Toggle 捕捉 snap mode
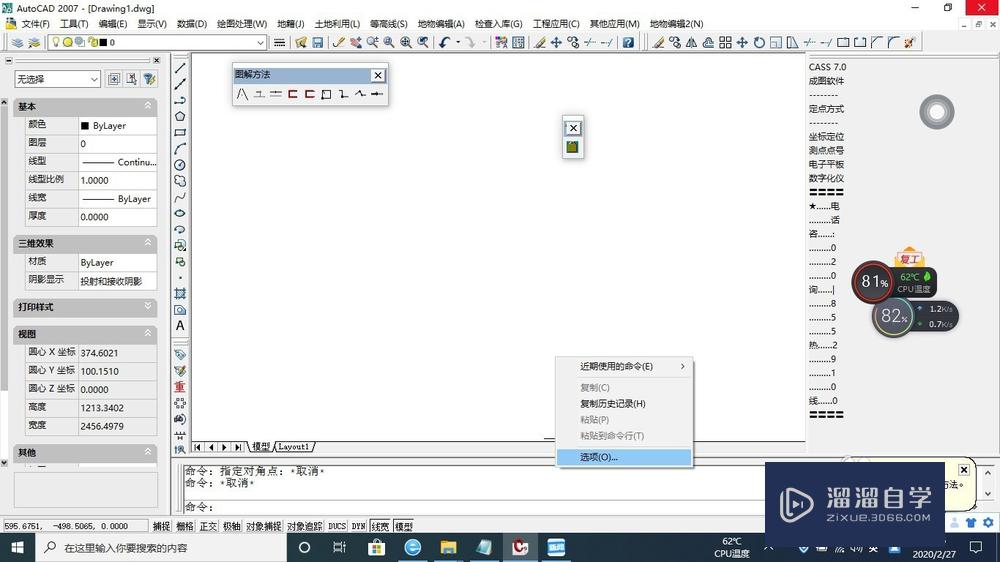 click(x=161, y=526)
